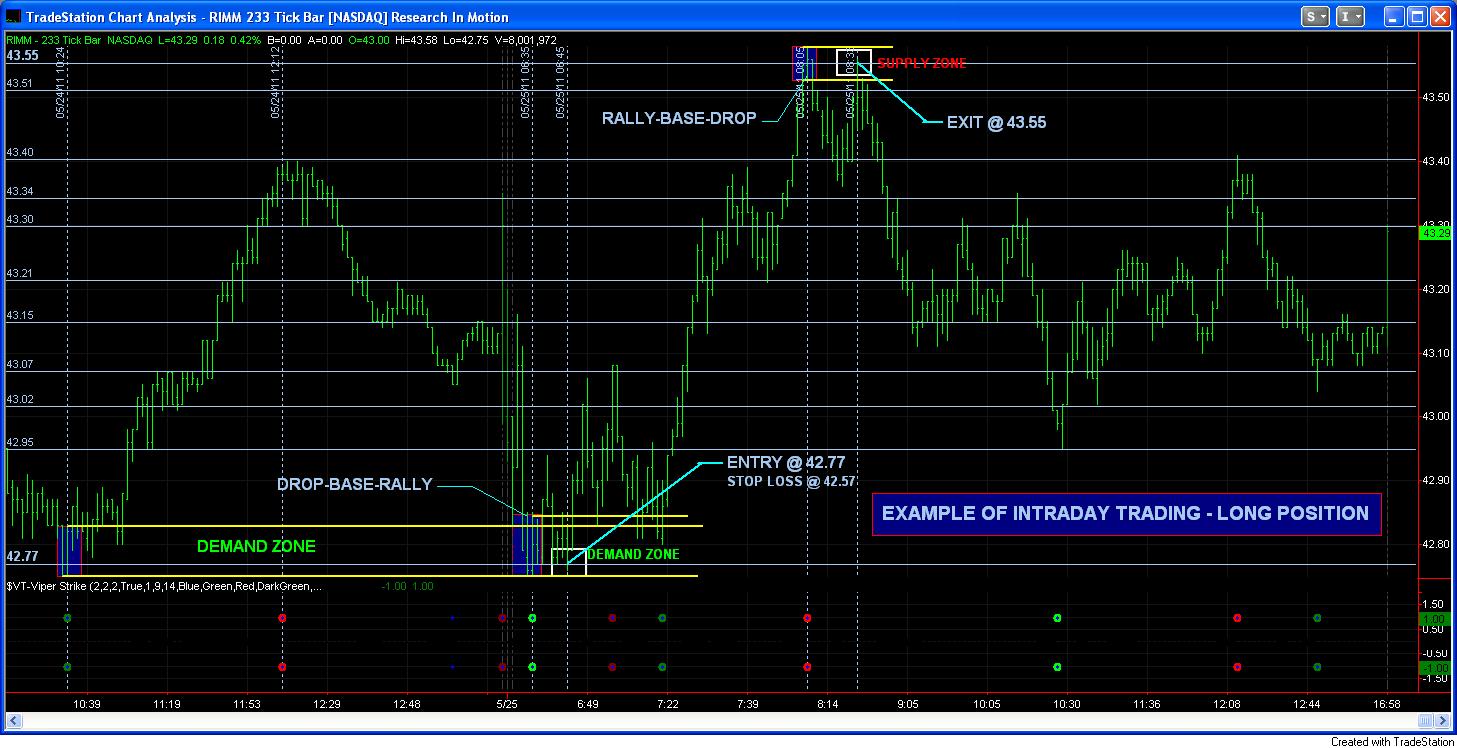Click the EXAMPLE OF INTRADAY TRADING text box
Viewport: 1457px width, 748px height.
(1126, 514)
